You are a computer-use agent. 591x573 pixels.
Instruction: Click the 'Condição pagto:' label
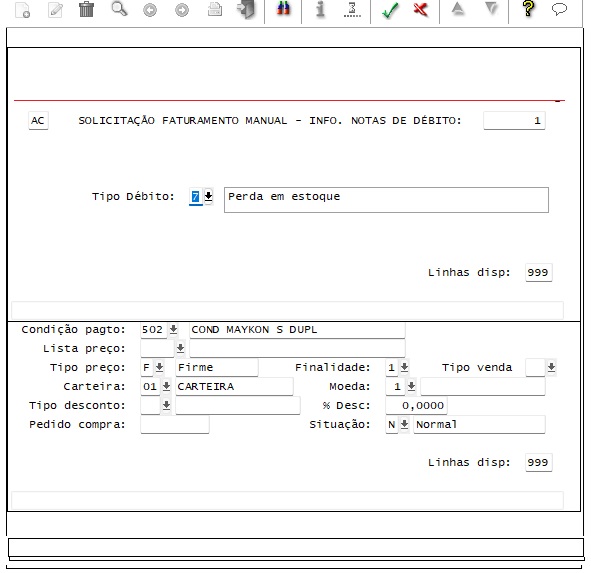(73, 329)
